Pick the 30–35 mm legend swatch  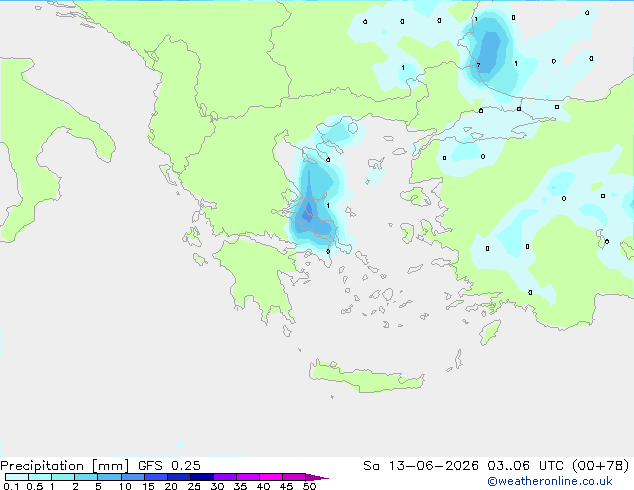coord(225,477)
